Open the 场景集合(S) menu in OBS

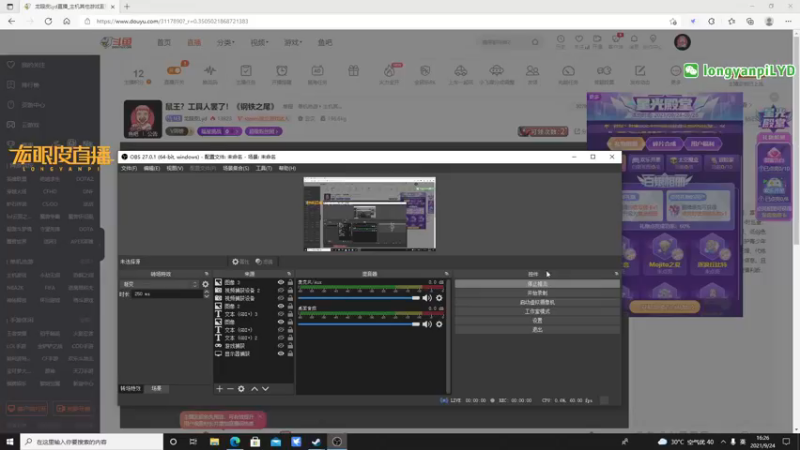point(236,168)
